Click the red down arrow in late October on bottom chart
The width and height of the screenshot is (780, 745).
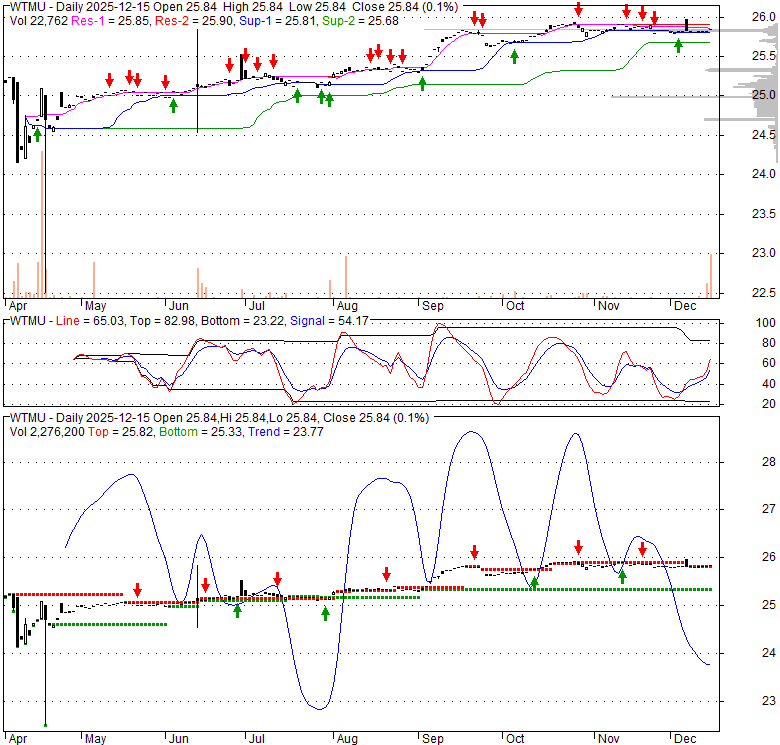pos(578,547)
